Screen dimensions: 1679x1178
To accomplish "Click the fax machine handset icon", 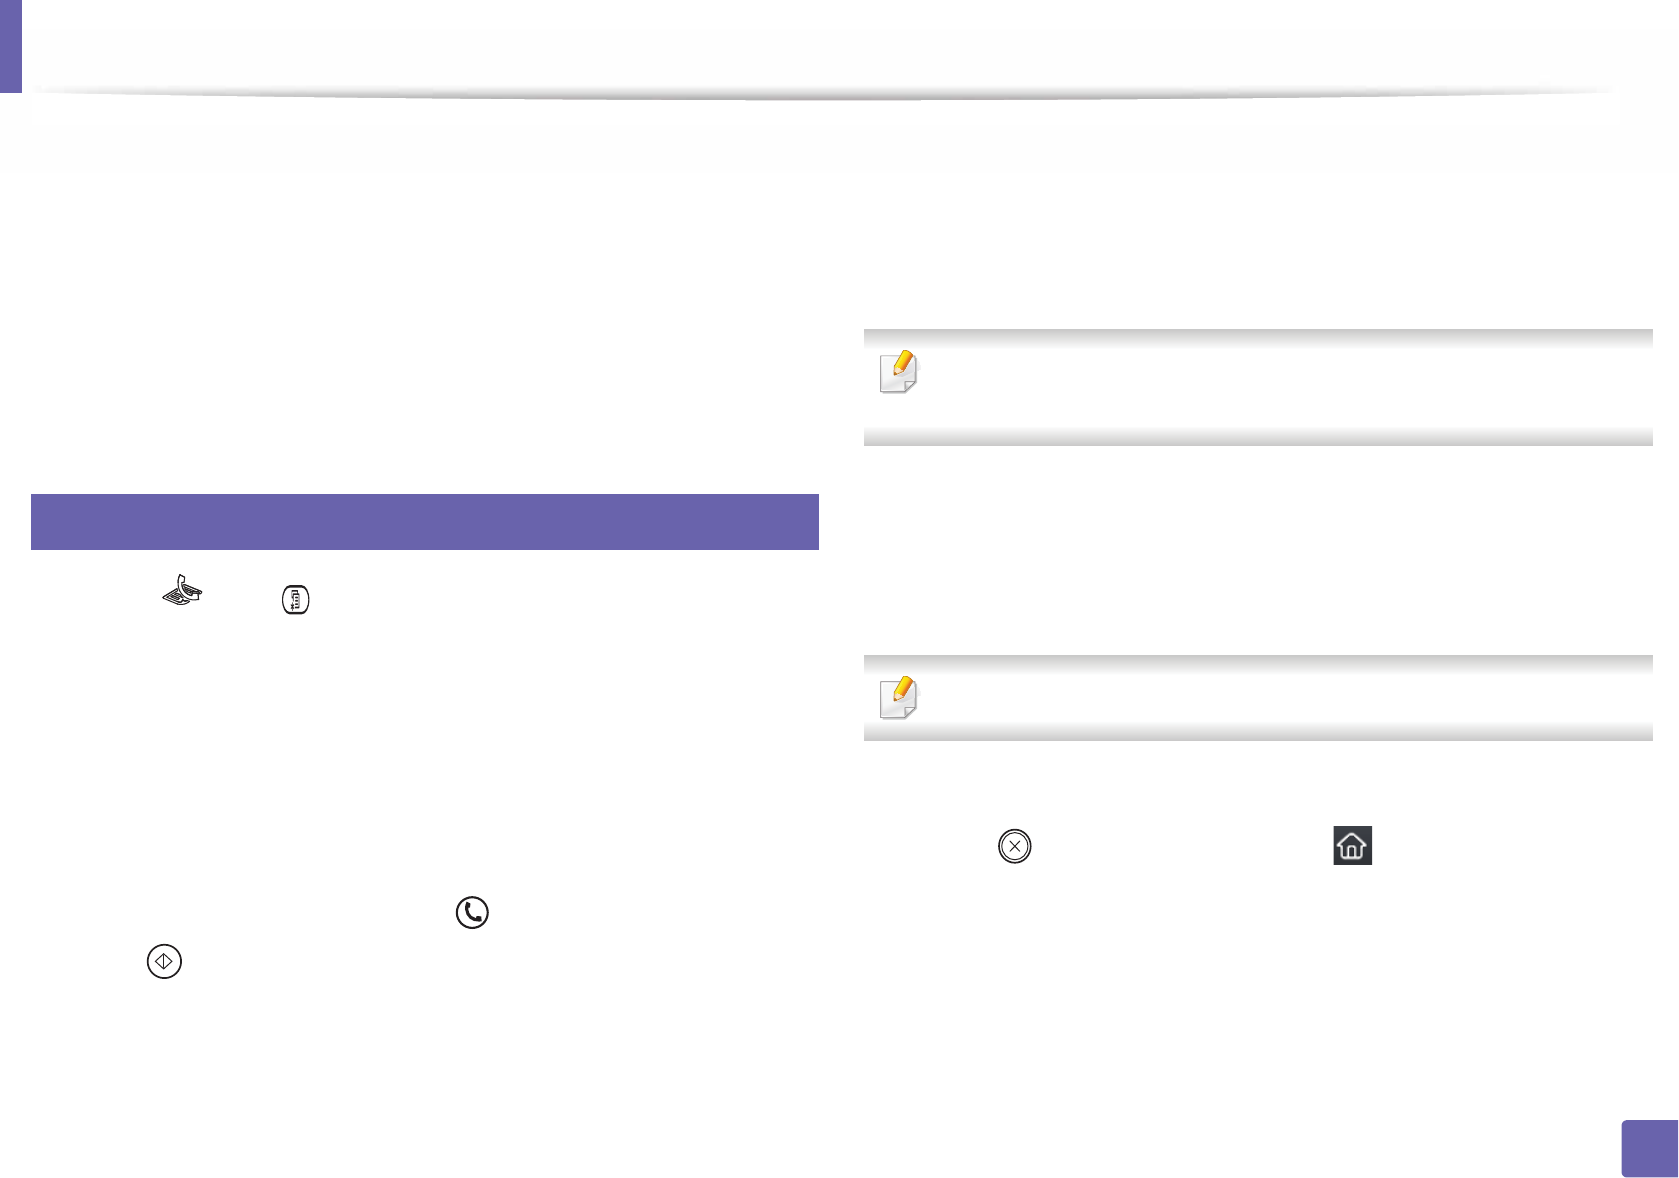I will click(182, 590).
